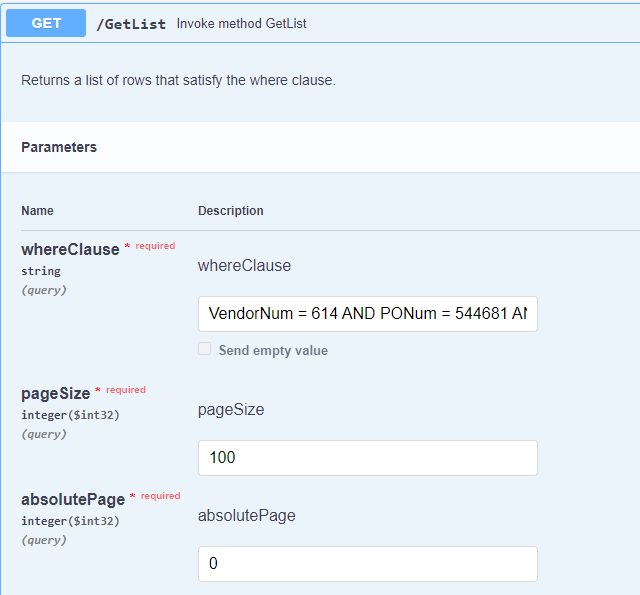Screen dimensions: 640x595
Task: Click the bold pageSize parameter name
Action: click(x=55, y=393)
